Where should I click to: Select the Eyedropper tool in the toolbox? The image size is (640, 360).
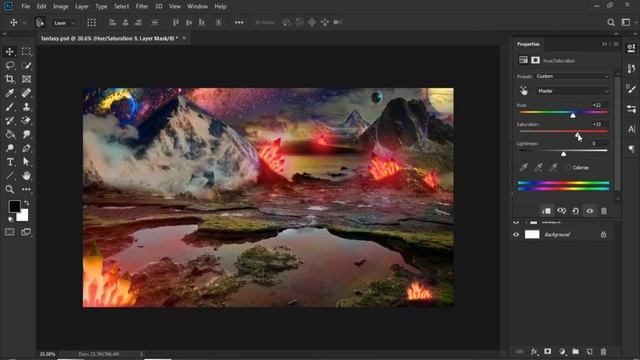pos(10,93)
